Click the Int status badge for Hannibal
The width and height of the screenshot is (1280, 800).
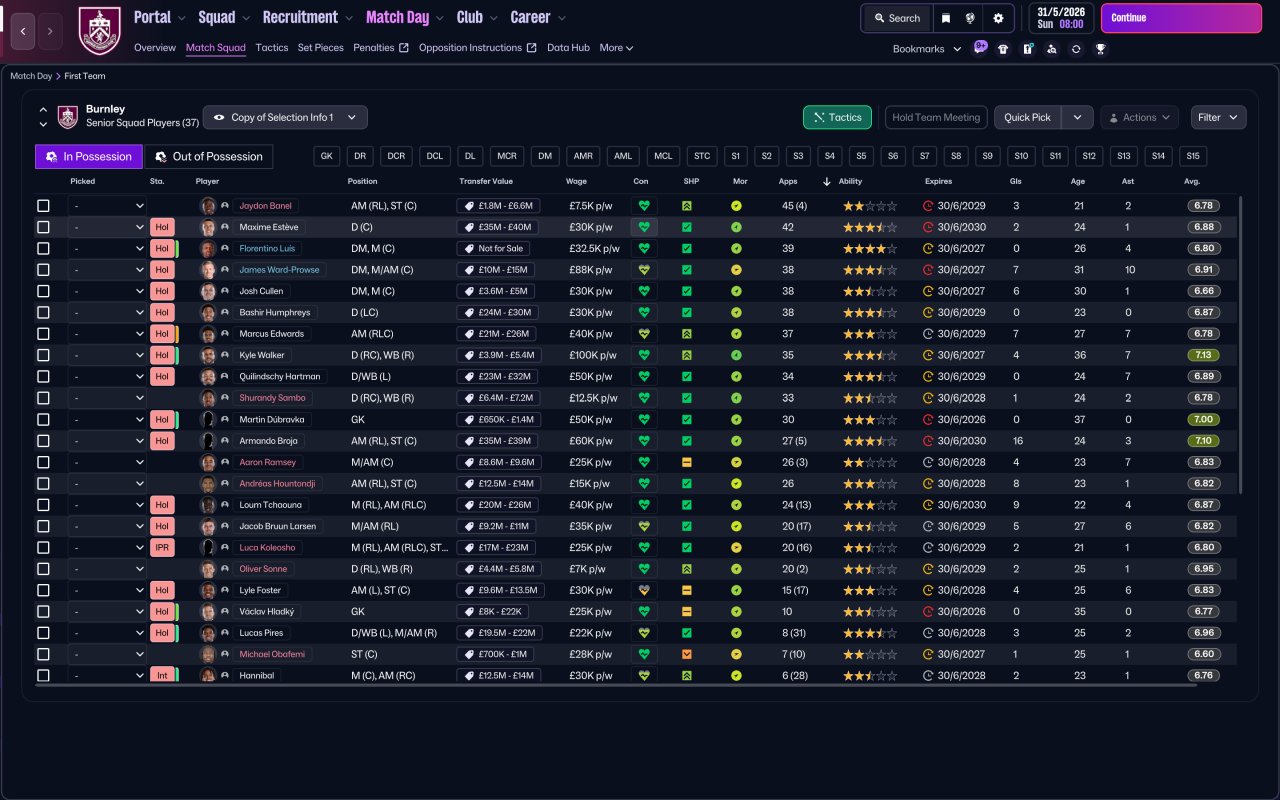(162, 676)
